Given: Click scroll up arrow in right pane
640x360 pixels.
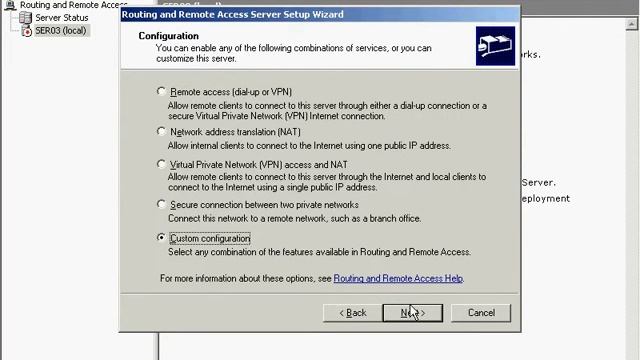Looking at the screenshot, I should (631, 24).
